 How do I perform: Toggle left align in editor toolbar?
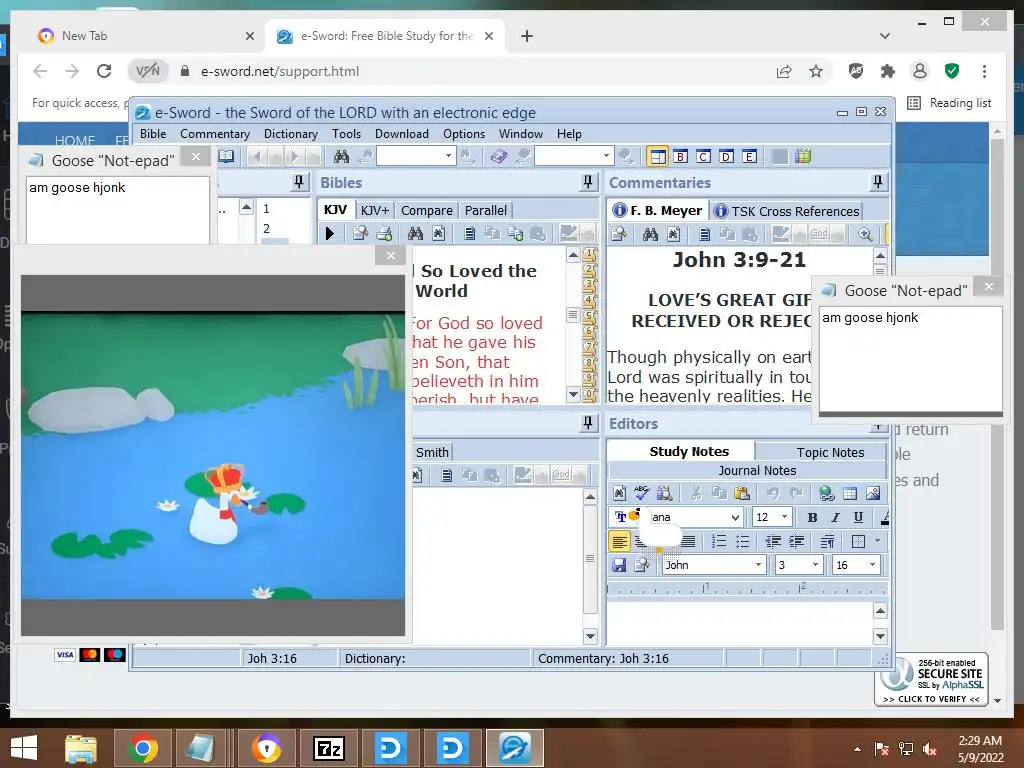(x=619, y=541)
